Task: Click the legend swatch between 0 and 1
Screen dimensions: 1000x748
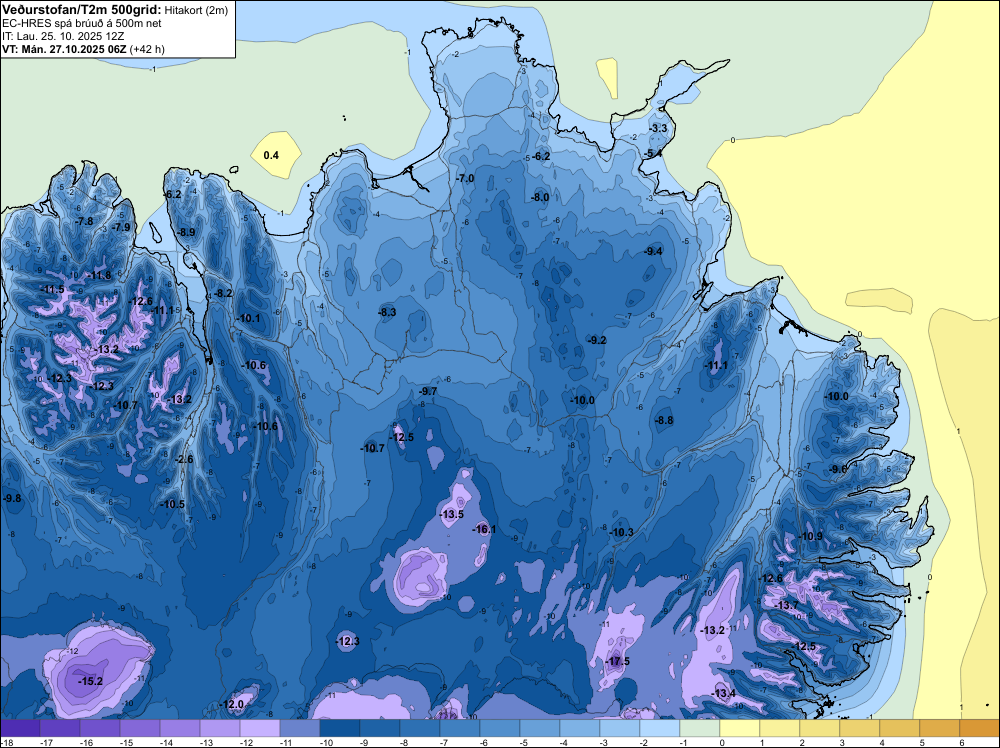Action: point(740,728)
